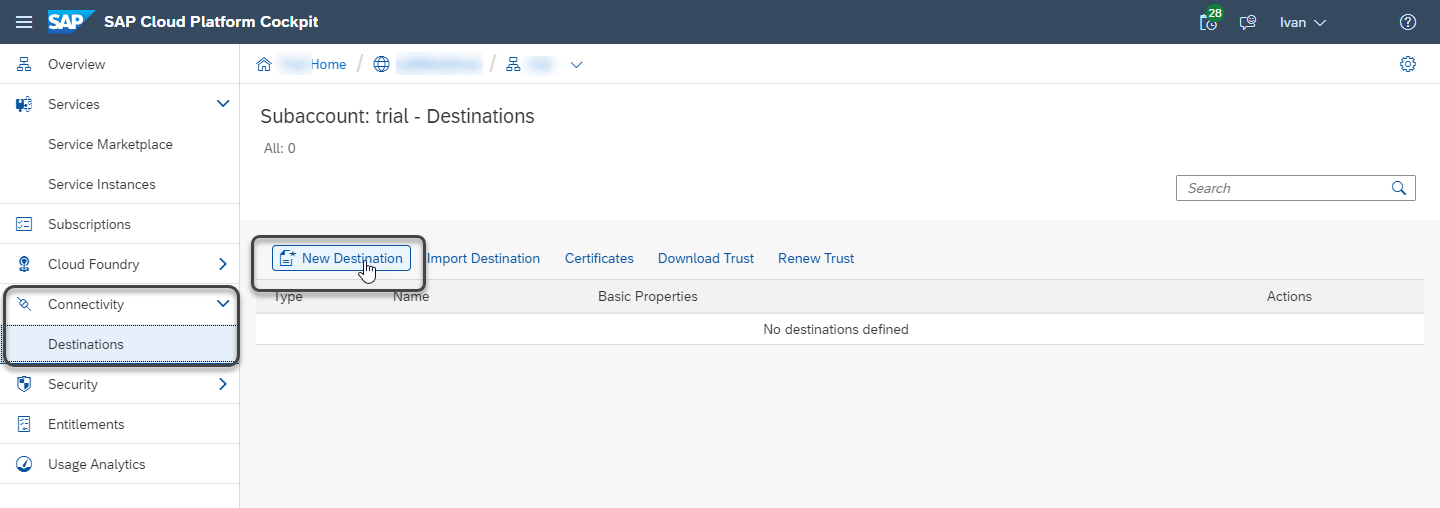1440x508 pixels.
Task: Click the Subscriptions sidebar icon
Action: pyautogui.click(x=25, y=224)
